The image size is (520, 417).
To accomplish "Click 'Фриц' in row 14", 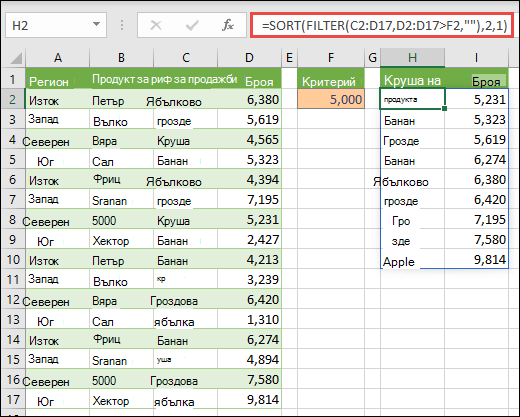I will pyautogui.click(x=107, y=339).
